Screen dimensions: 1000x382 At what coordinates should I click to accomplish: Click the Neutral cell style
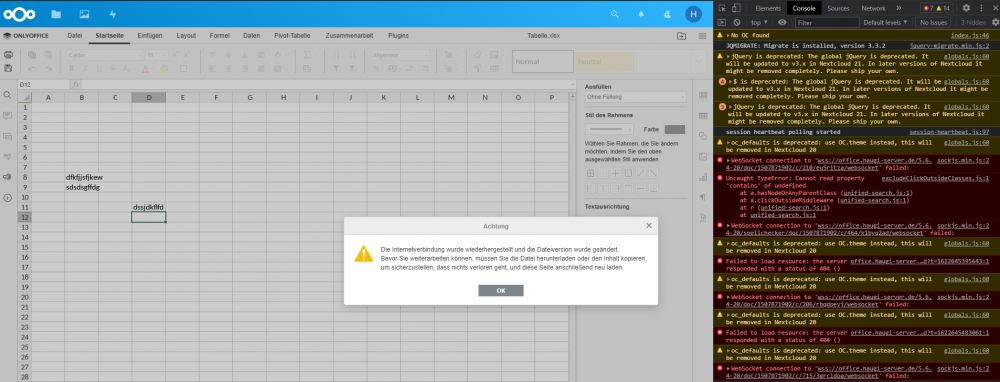[x=605, y=62]
